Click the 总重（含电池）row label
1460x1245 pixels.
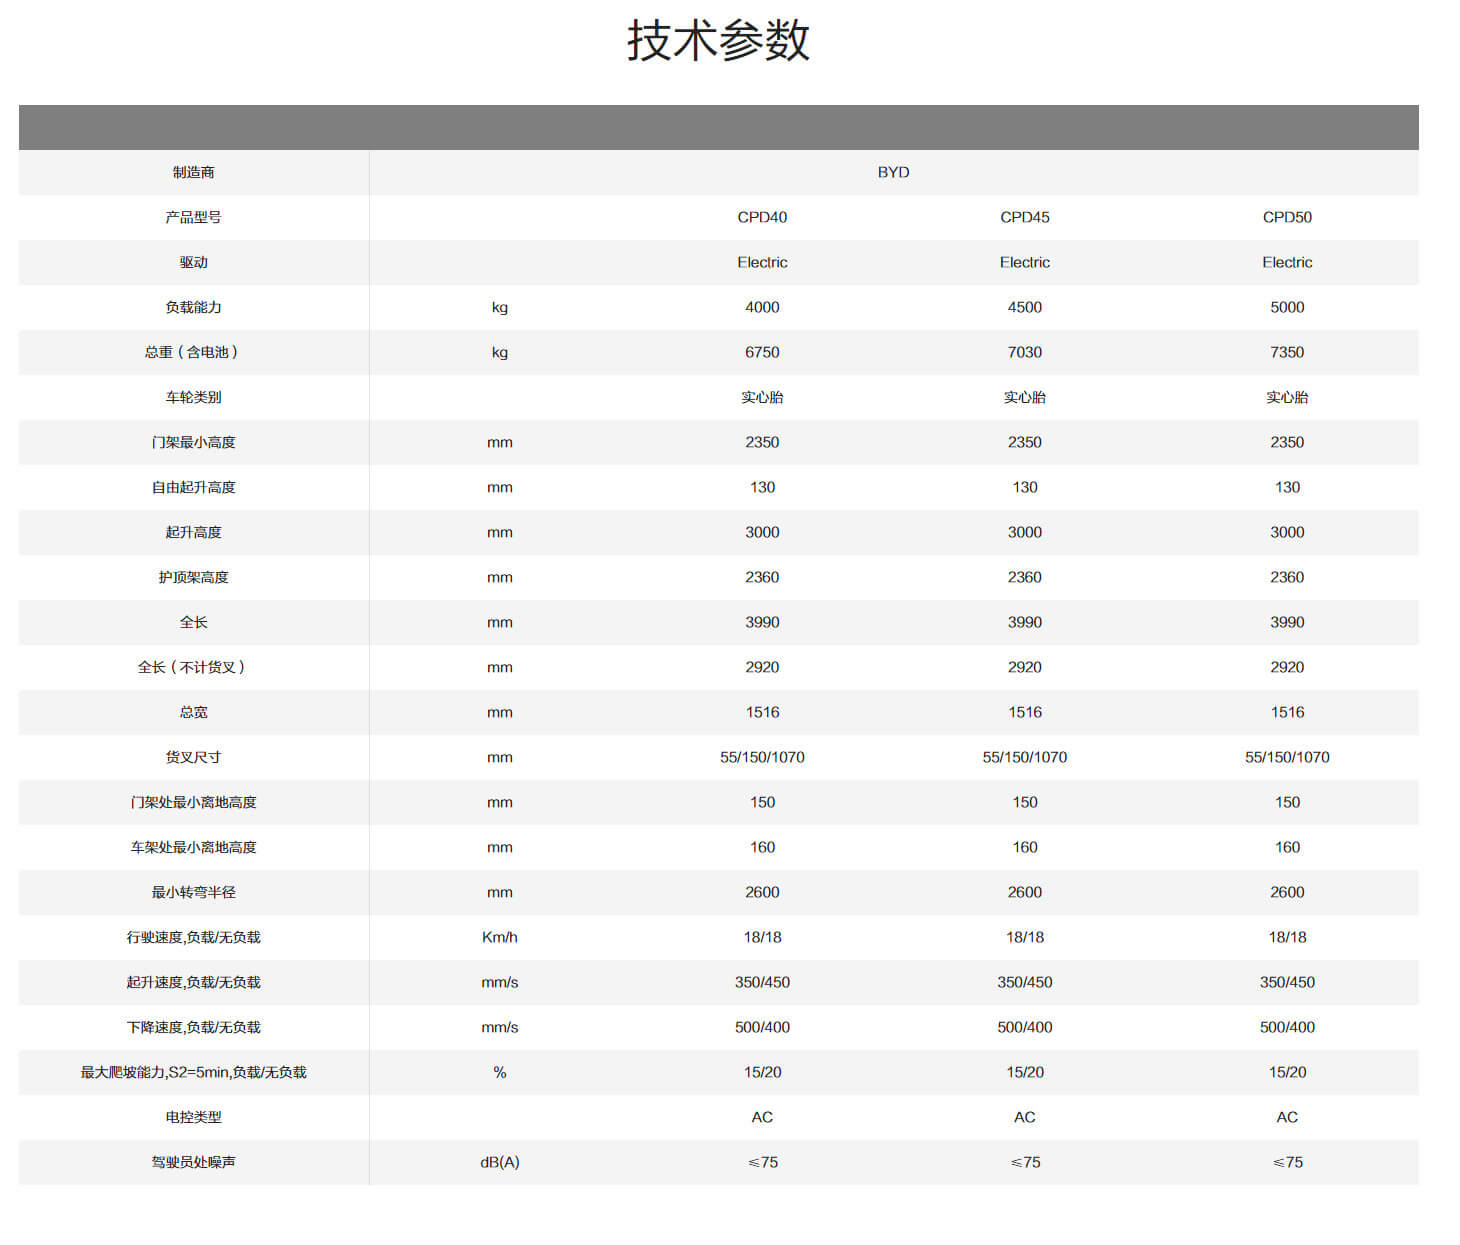(193, 352)
